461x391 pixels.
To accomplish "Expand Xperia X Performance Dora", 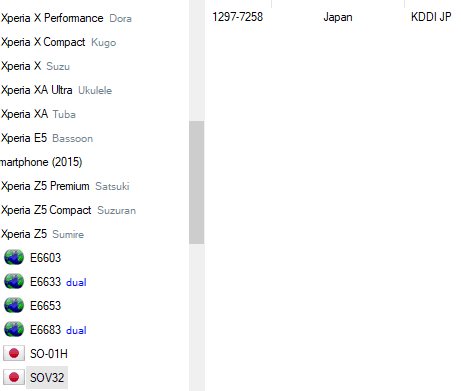I will point(66,18).
